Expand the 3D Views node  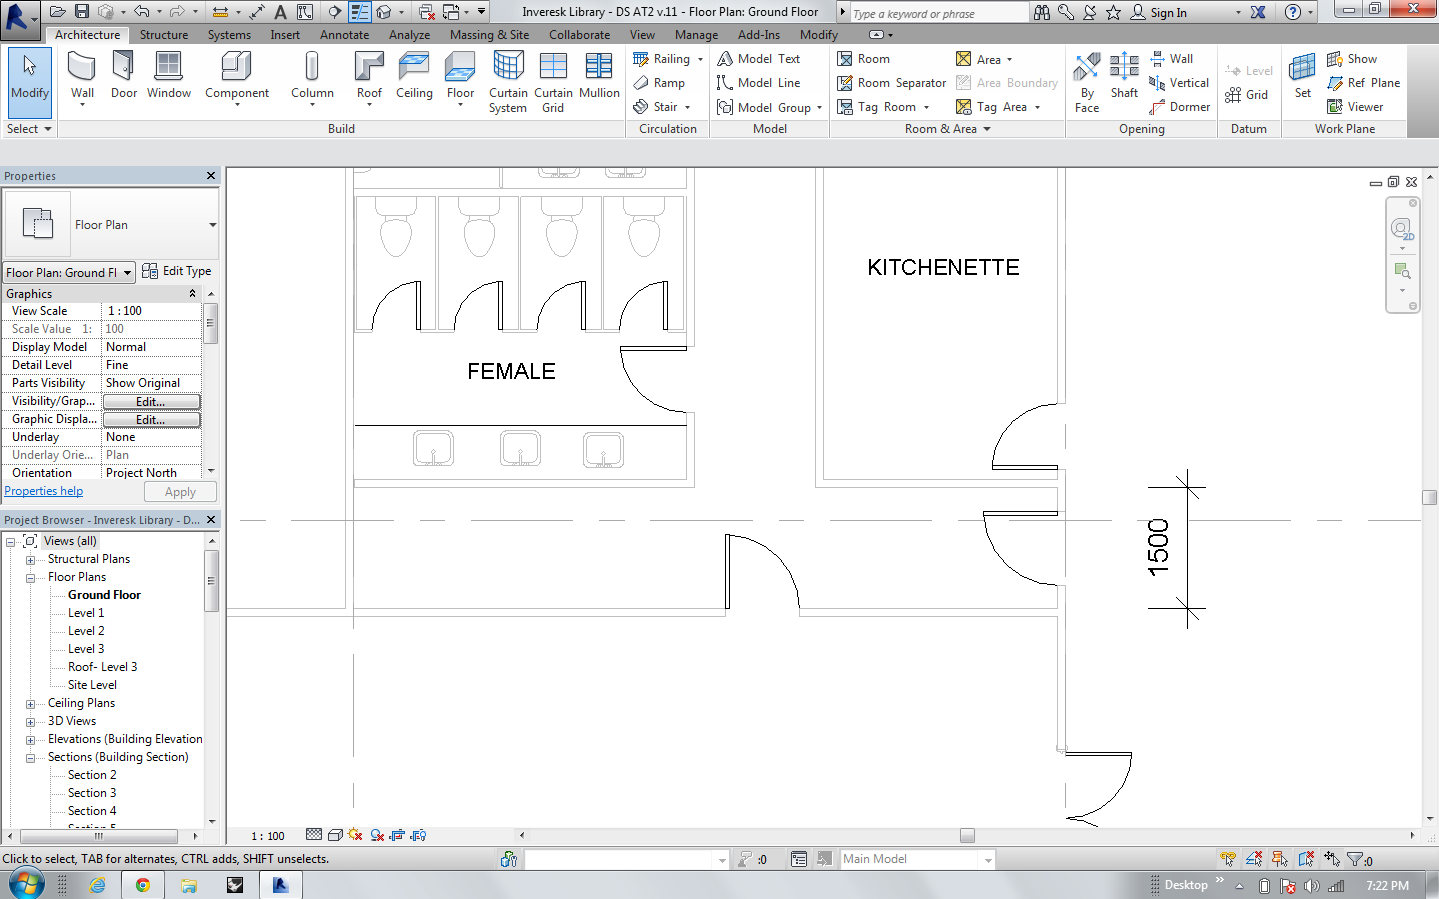[30, 721]
